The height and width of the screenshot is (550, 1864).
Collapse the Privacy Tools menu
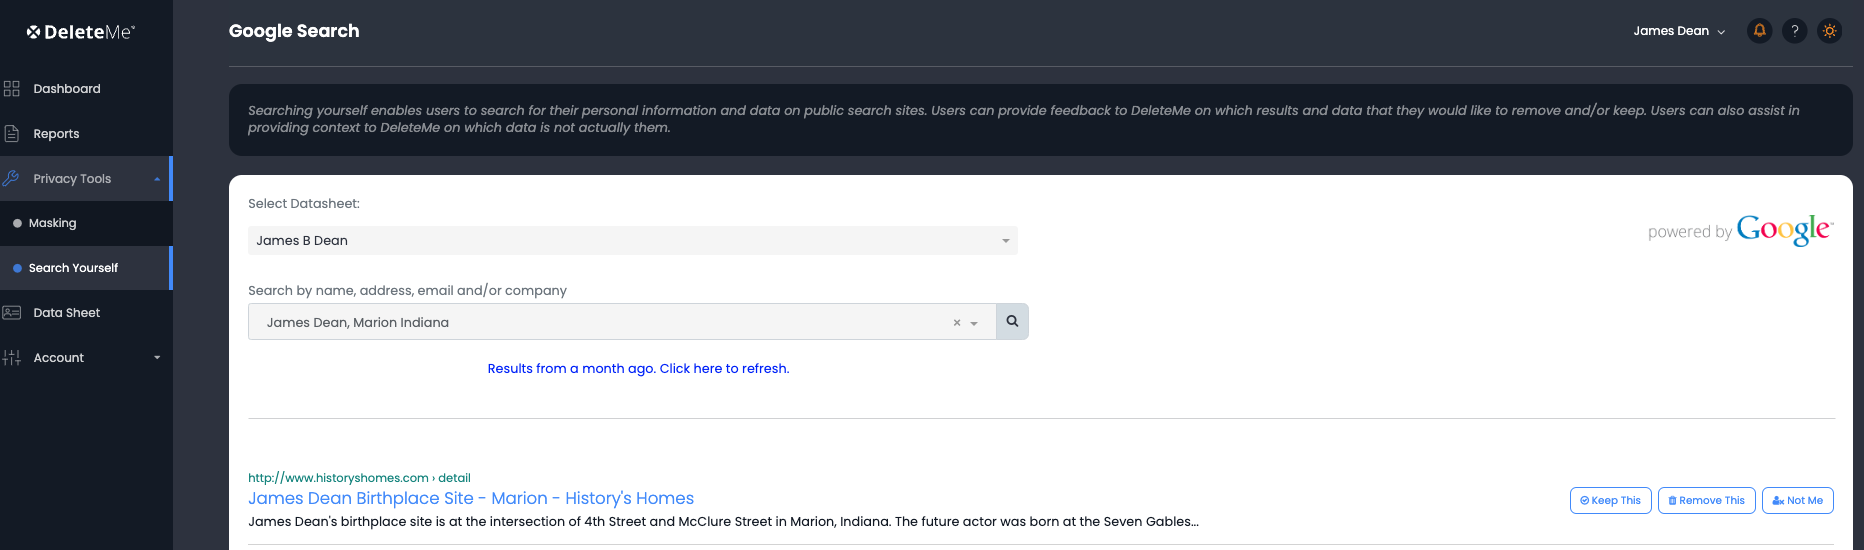coord(157,179)
